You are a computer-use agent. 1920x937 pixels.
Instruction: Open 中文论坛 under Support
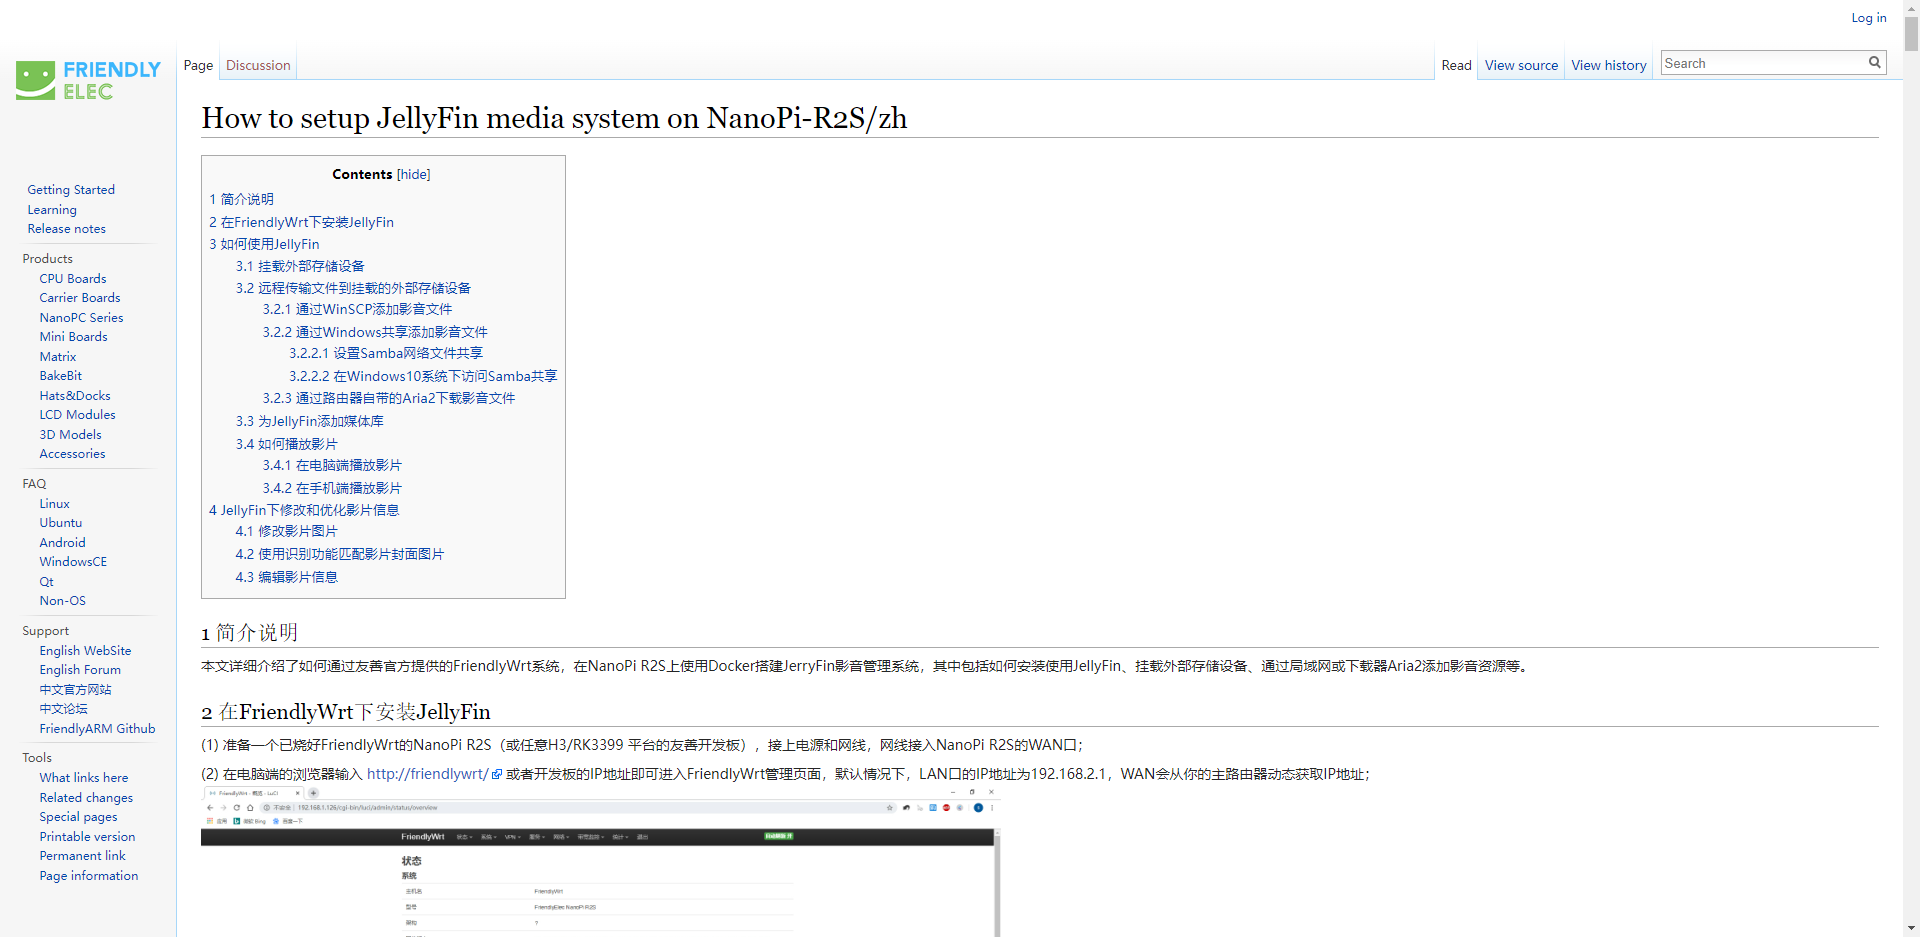click(x=63, y=708)
